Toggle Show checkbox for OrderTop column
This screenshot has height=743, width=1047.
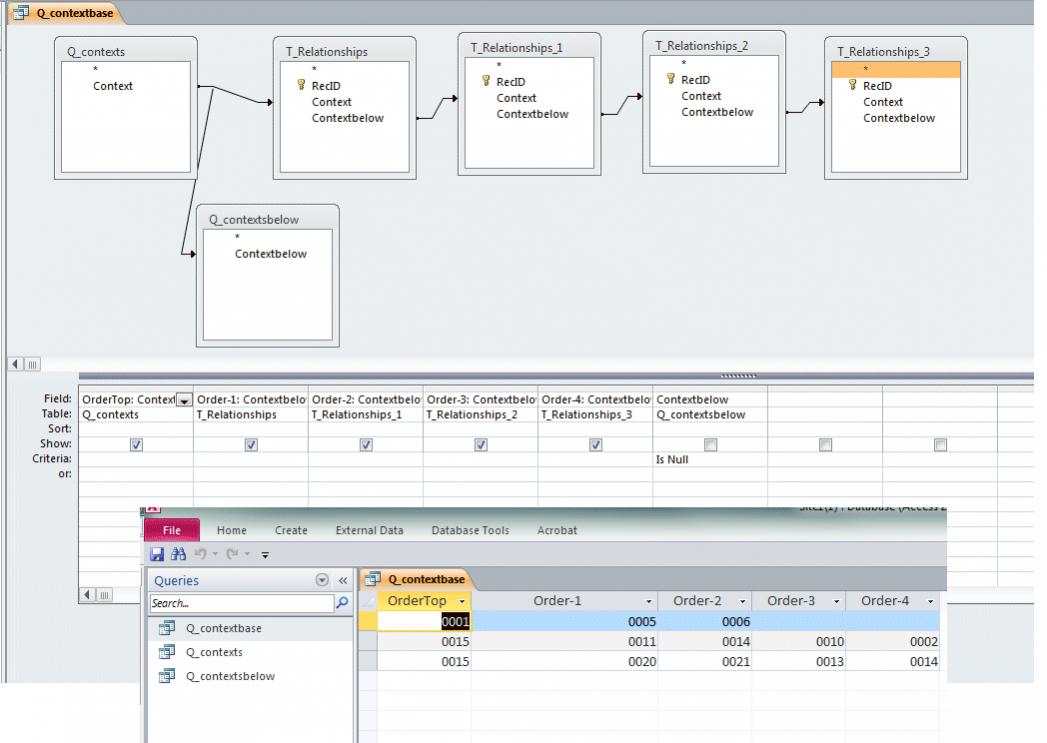click(x=136, y=444)
